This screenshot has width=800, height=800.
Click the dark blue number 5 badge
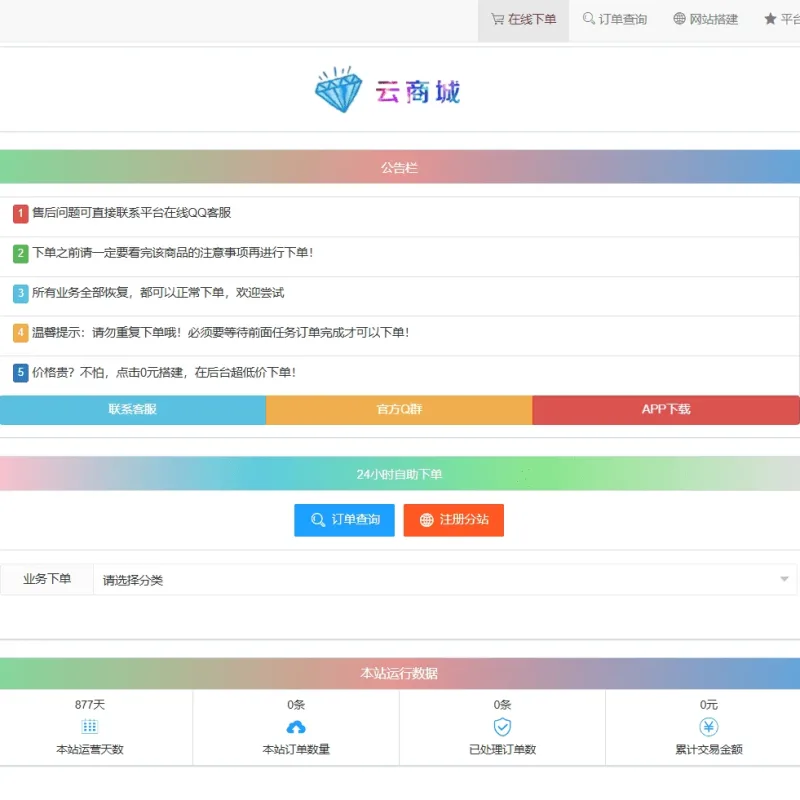click(20, 373)
